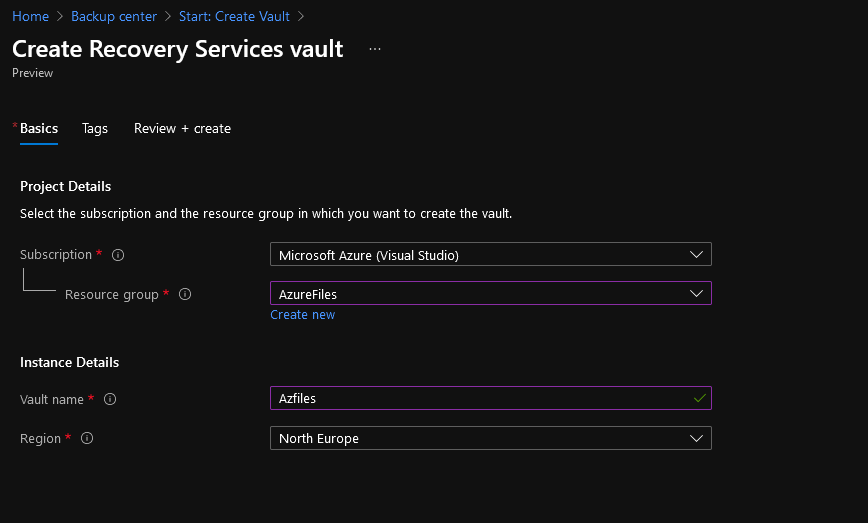The width and height of the screenshot is (868, 523).
Task: Click the info icon next to Region
Action: click(87, 439)
